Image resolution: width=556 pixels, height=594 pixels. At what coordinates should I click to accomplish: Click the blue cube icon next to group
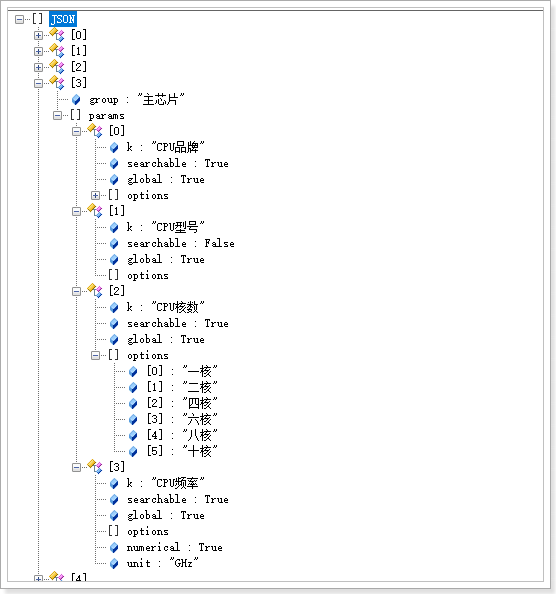(76, 100)
